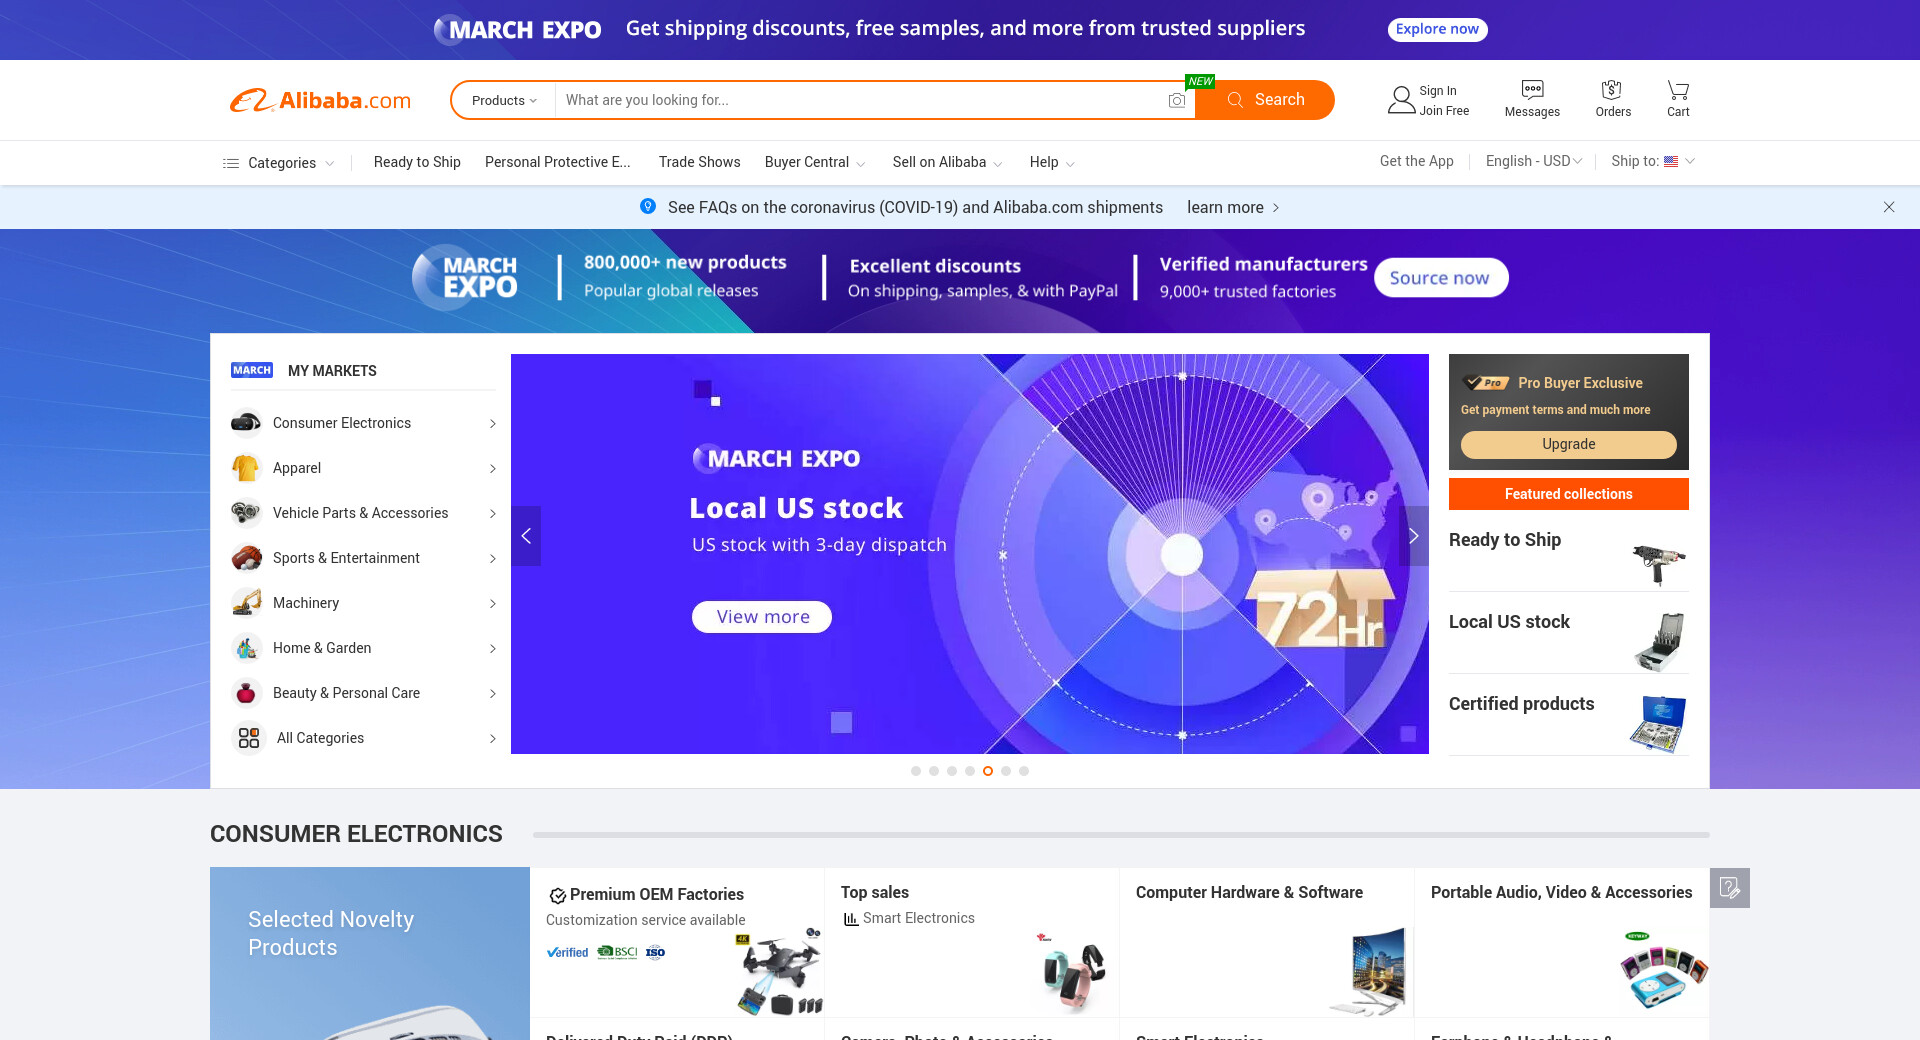This screenshot has width=1920, height=1040.
Task: Open the Products search type dropdown
Action: (x=504, y=100)
